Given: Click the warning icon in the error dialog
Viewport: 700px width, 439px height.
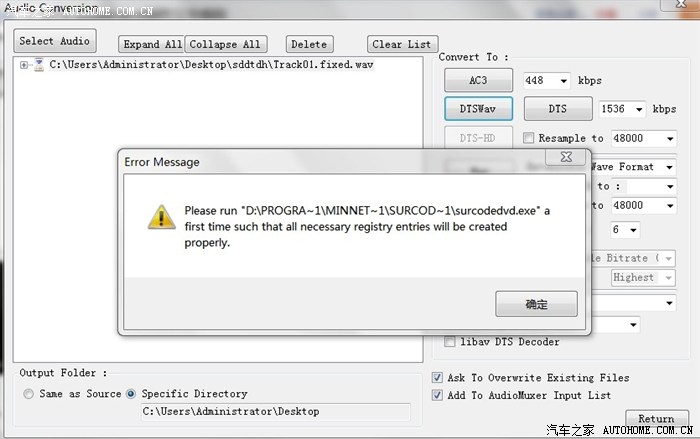Looking at the screenshot, I should (x=161, y=217).
